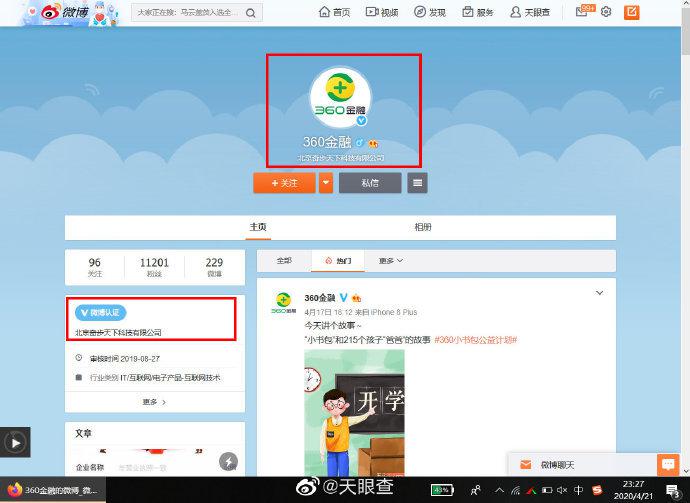Click the post author's 360金融 avatar

(283, 302)
